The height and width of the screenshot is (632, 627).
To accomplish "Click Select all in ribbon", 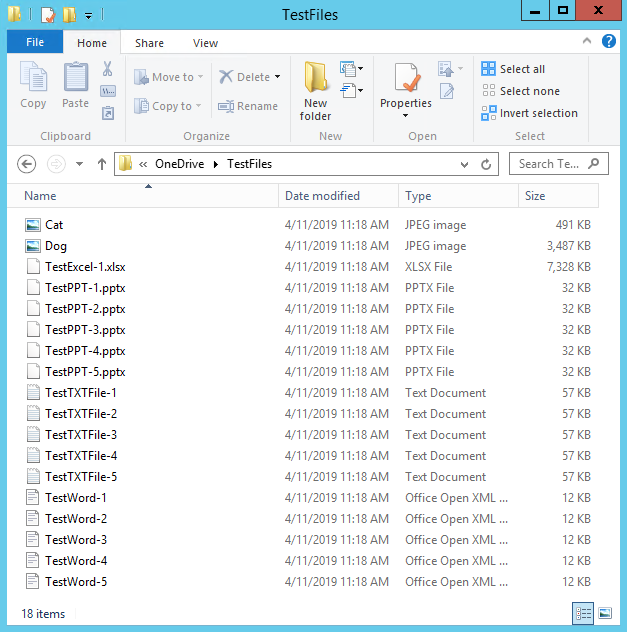I will pyautogui.click(x=513, y=69).
